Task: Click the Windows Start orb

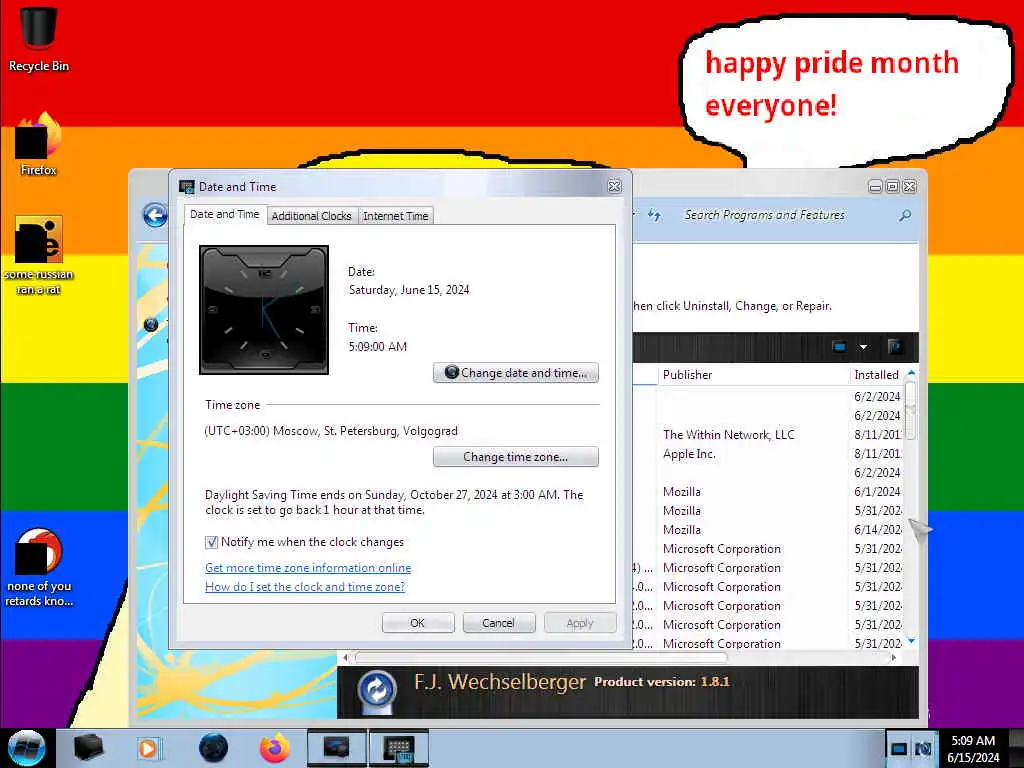Action: pos(26,748)
